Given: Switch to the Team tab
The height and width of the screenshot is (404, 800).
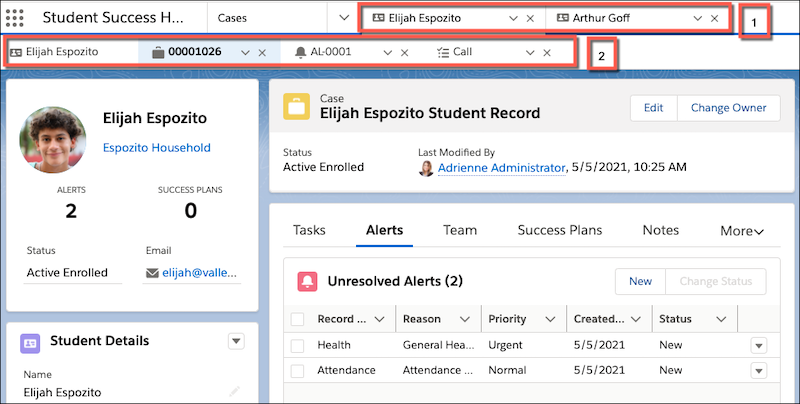Looking at the screenshot, I should point(460,230).
